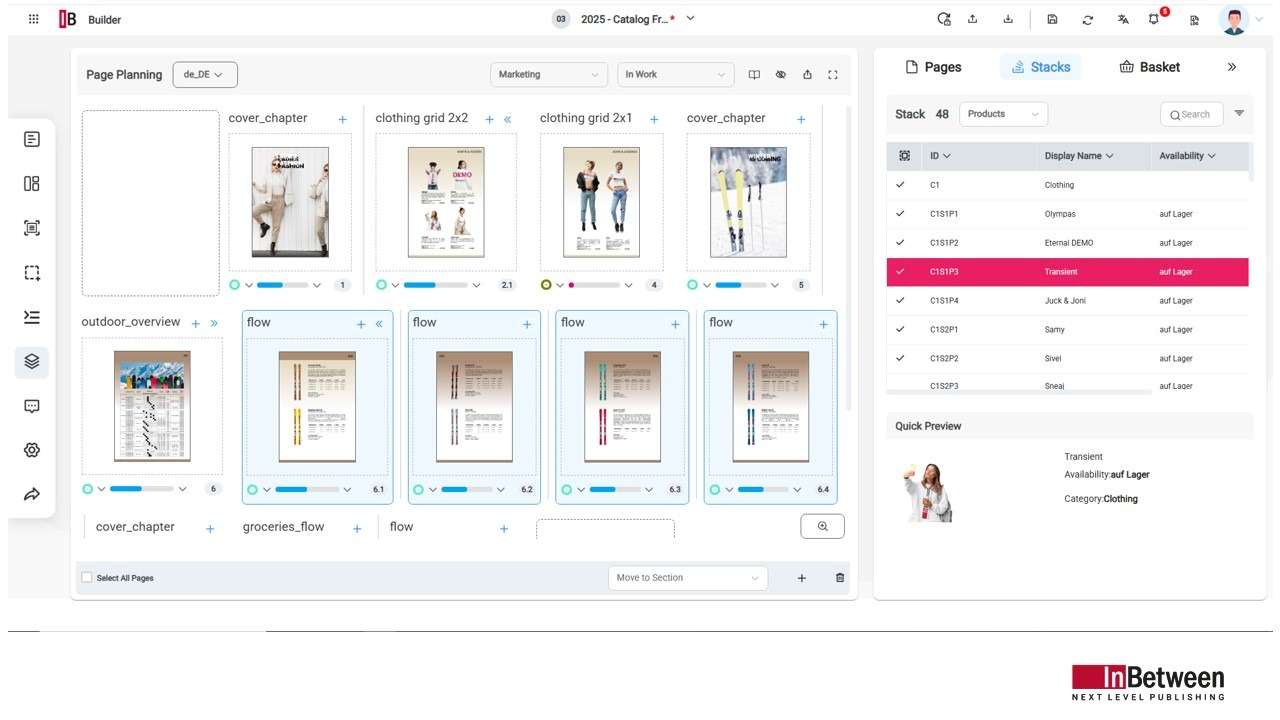Click the fullscreen icon in Page Planning
The image size is (1280, 720).
[x=833, y=75]
